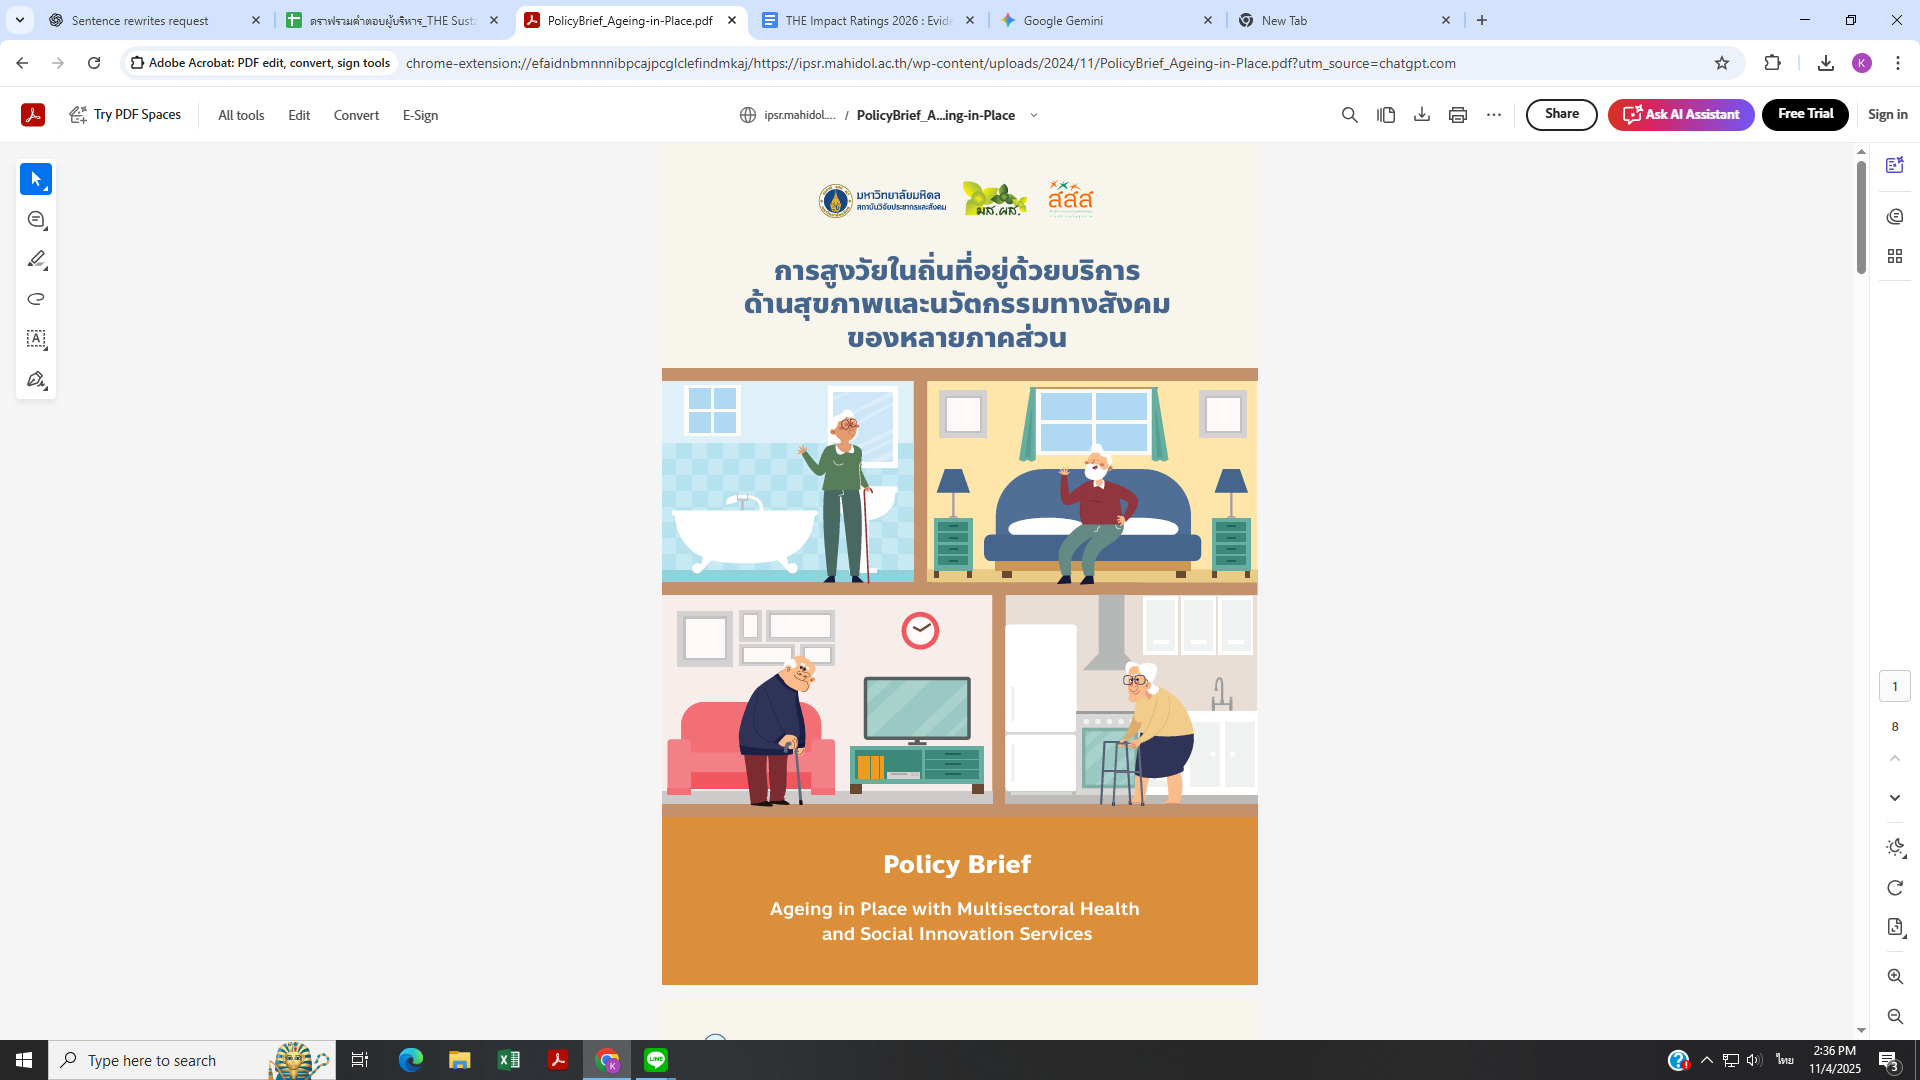Image resolution: width=1920 pixels, height=1080 pixels.
Task: Select the text box tool
Action: click(x=36, y=339)
